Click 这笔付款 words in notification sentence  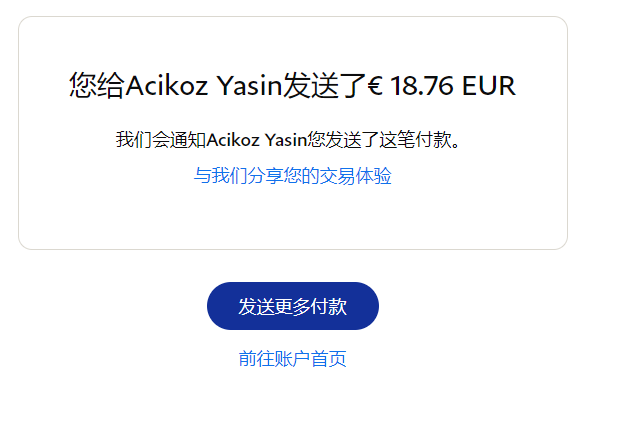tap(415, 140)
